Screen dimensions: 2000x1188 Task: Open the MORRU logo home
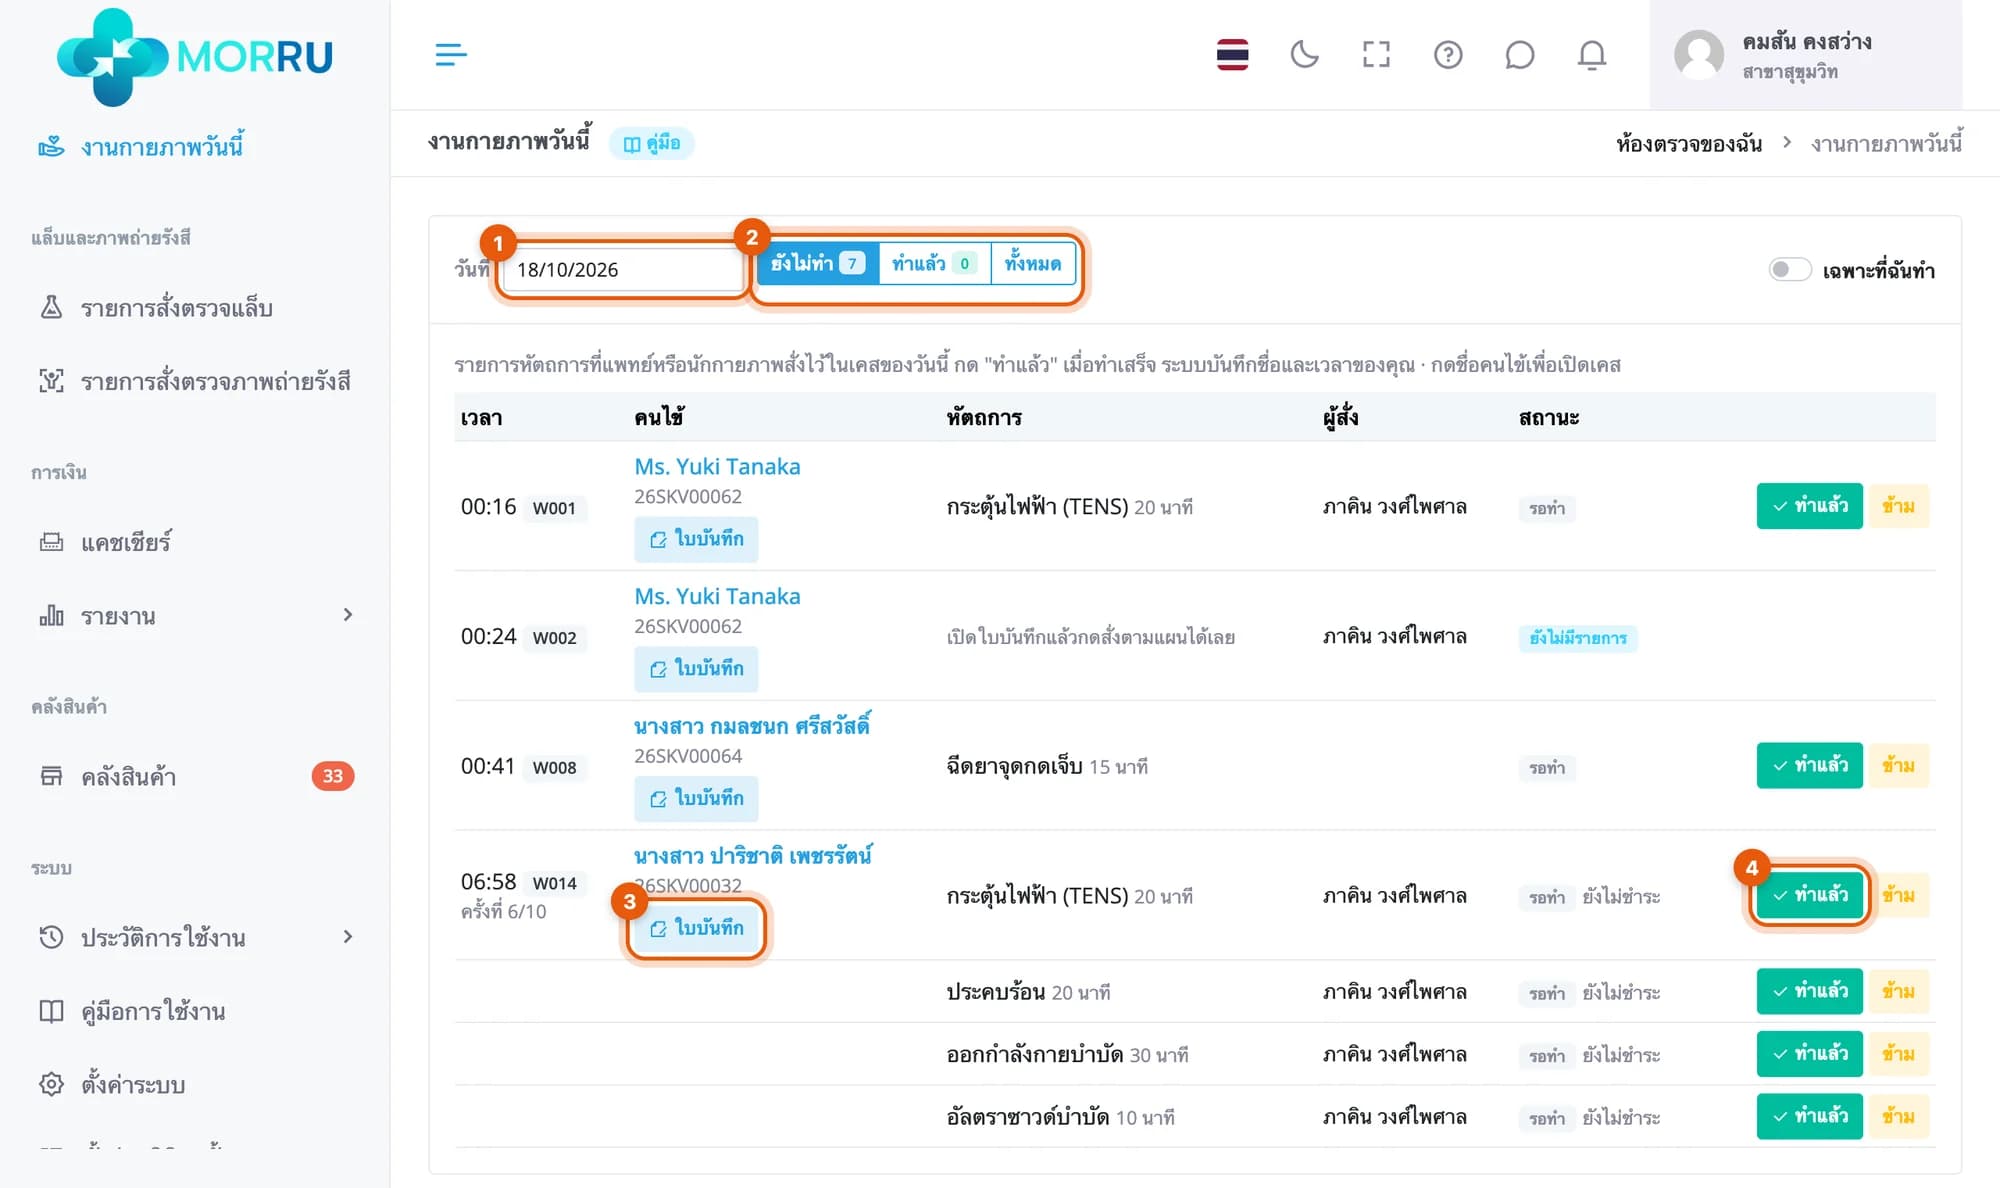pos(195,56)
